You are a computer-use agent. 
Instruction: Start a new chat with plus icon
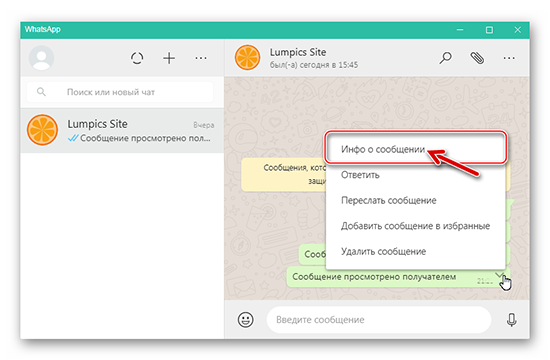click(x=169, y=58)
